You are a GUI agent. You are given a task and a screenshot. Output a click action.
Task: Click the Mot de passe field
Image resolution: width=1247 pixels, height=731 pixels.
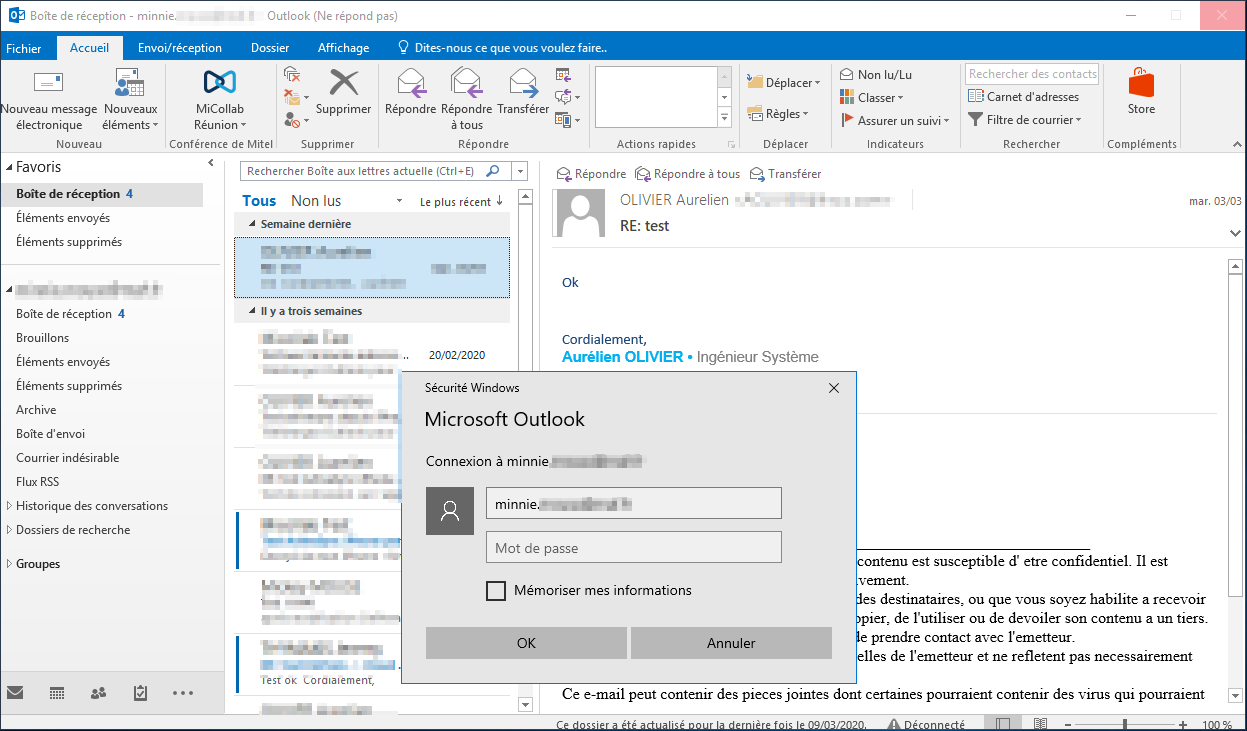[x=633, y=548]
